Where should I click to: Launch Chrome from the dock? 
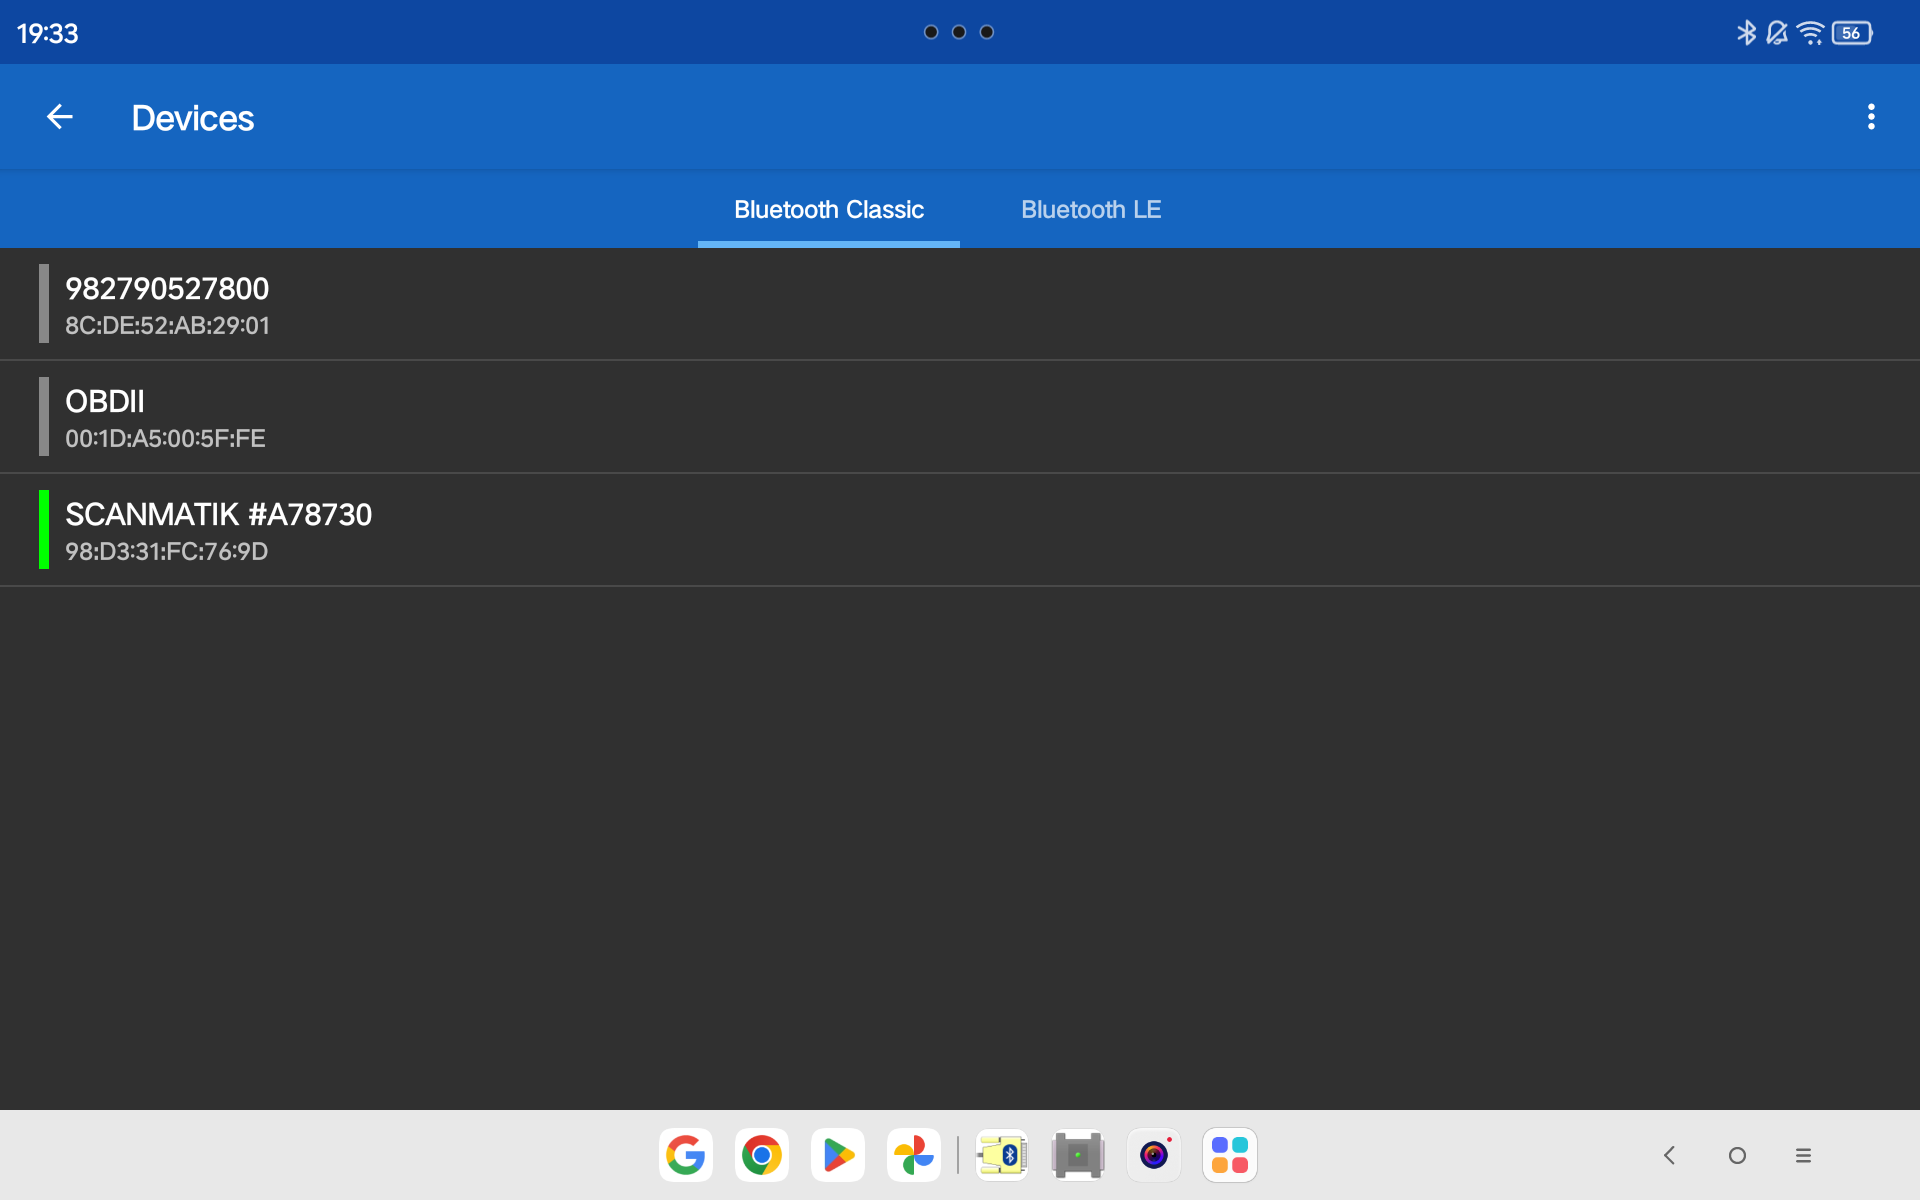click(762, 1155)
